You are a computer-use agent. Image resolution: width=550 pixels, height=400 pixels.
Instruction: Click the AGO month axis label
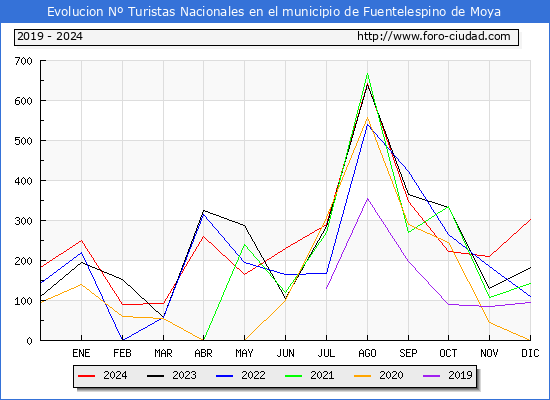pyautogui.click(x=367, y=353)
